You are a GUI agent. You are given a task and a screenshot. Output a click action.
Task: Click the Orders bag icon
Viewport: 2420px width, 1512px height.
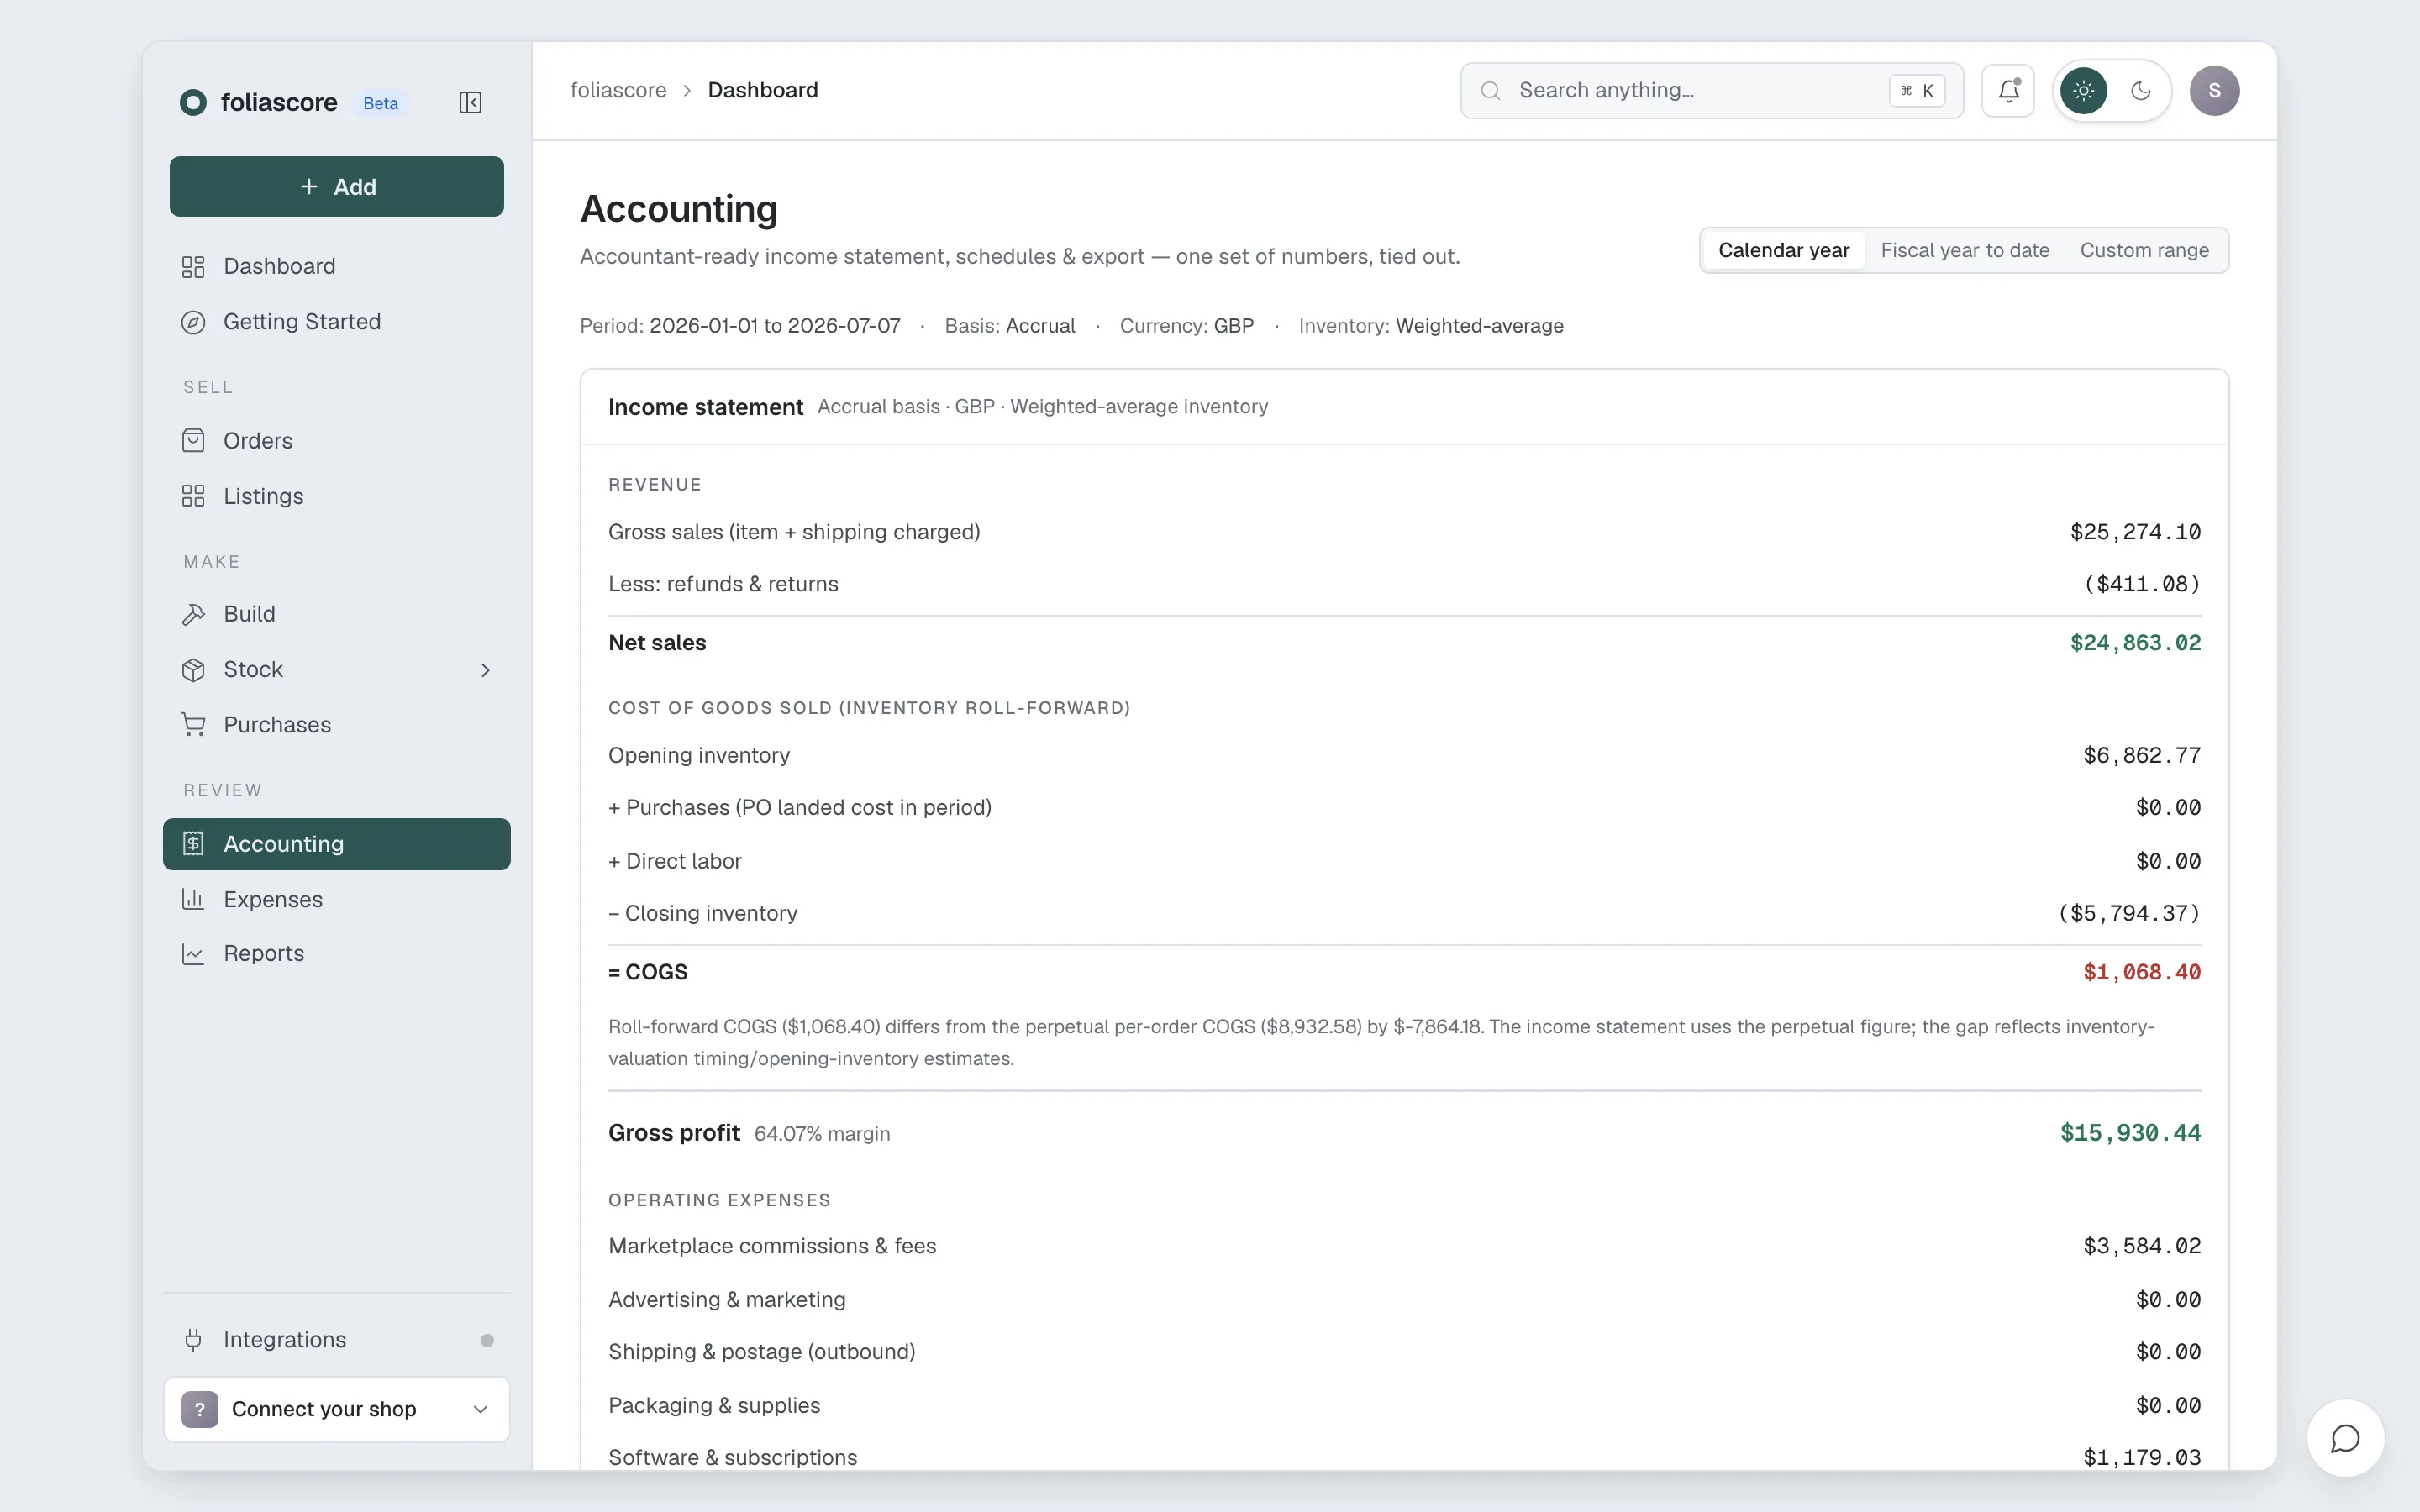[x=193, y=441]
